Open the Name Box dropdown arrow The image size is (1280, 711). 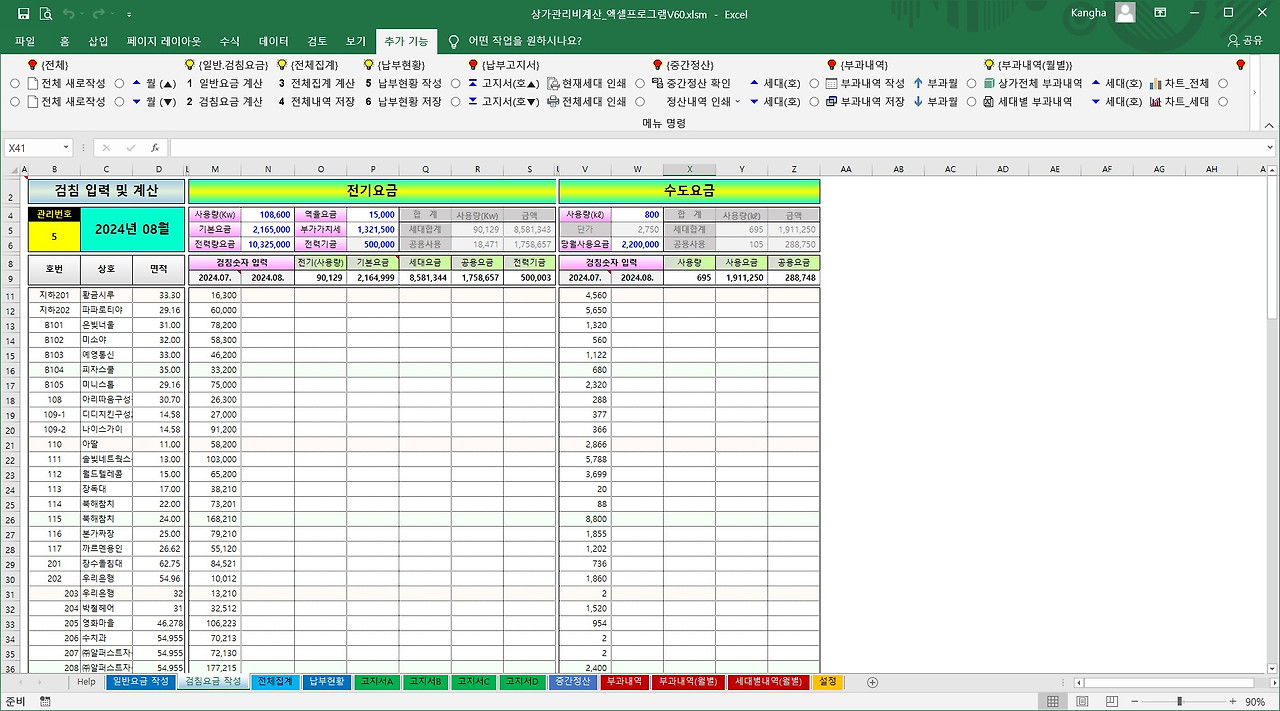tap(66, 148)
